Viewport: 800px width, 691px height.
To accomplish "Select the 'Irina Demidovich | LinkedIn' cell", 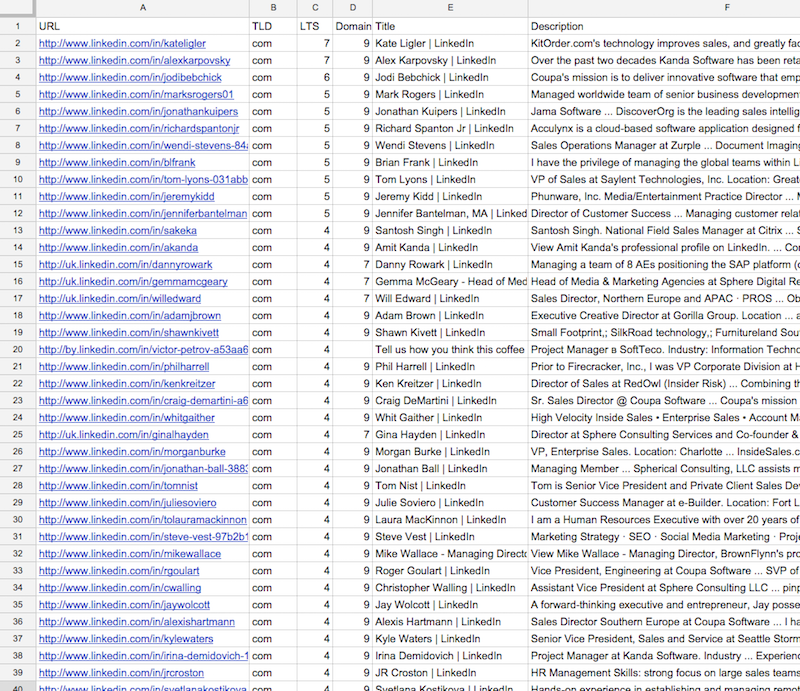I will (451, 656).
